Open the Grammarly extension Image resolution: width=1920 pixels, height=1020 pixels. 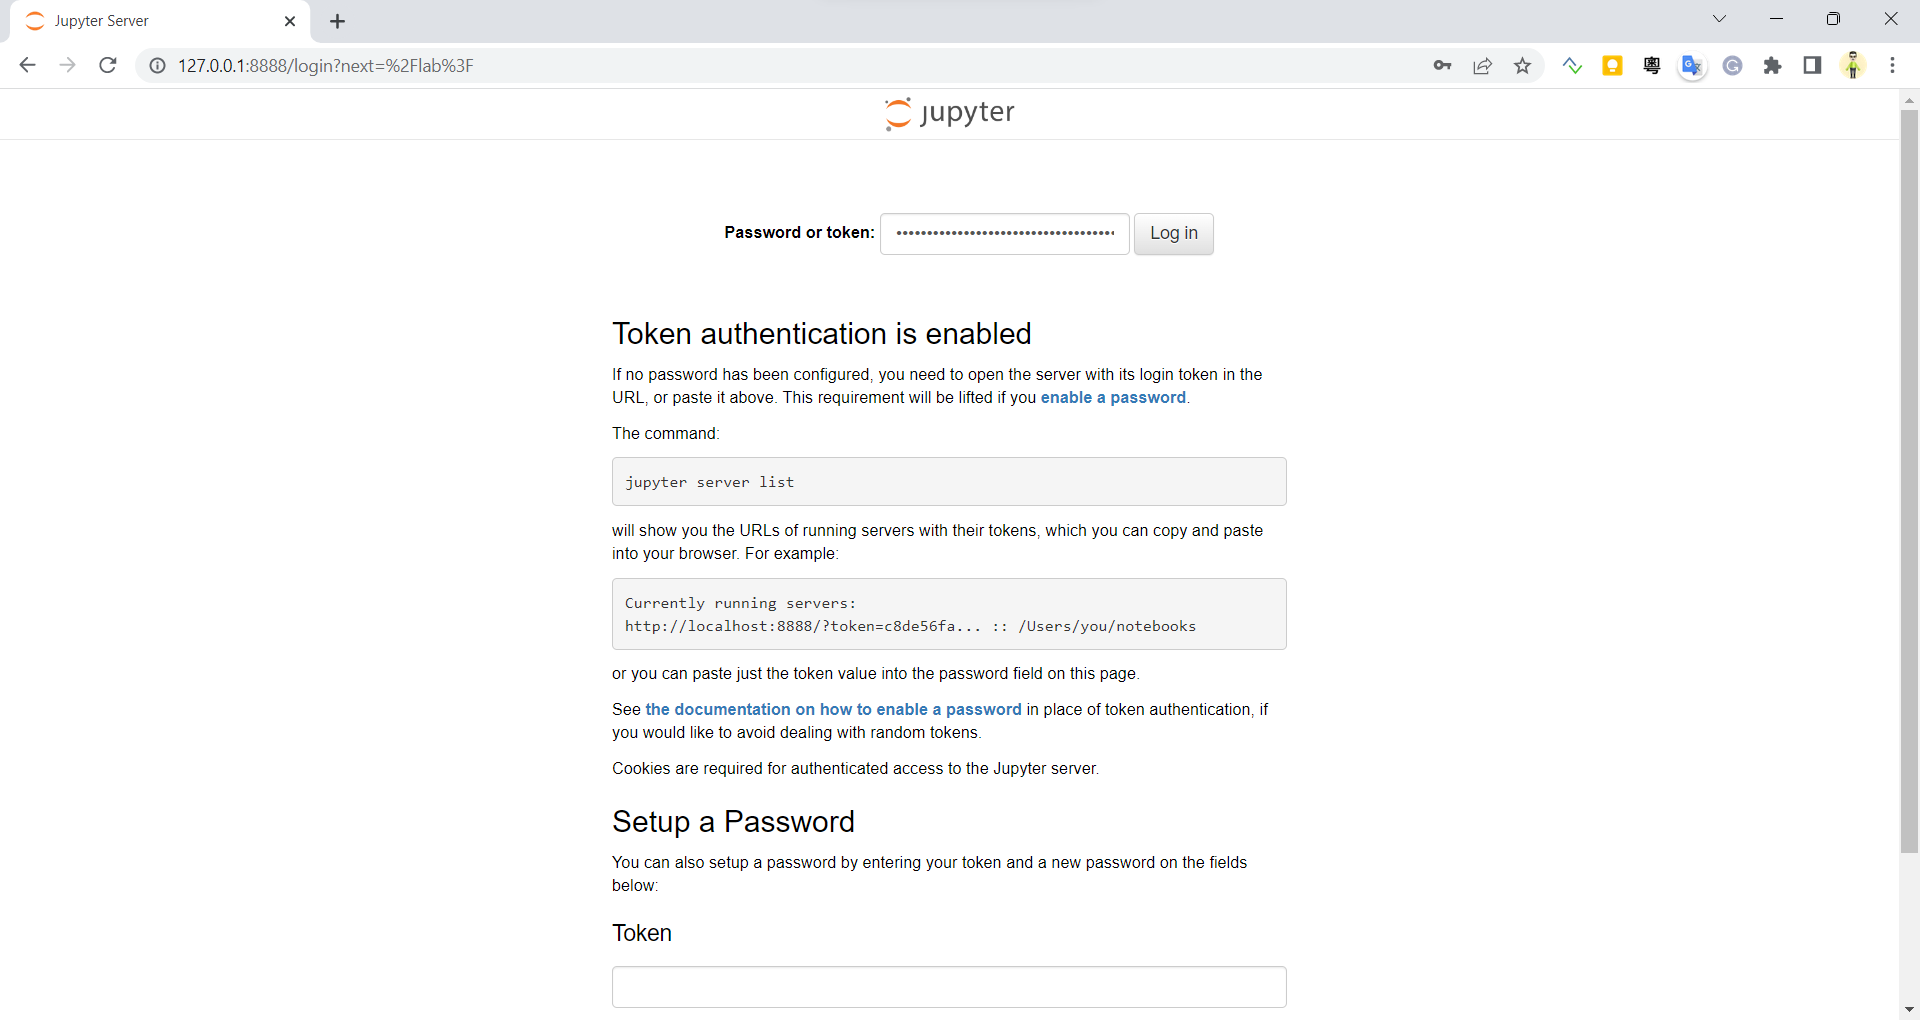(1733, 65)
